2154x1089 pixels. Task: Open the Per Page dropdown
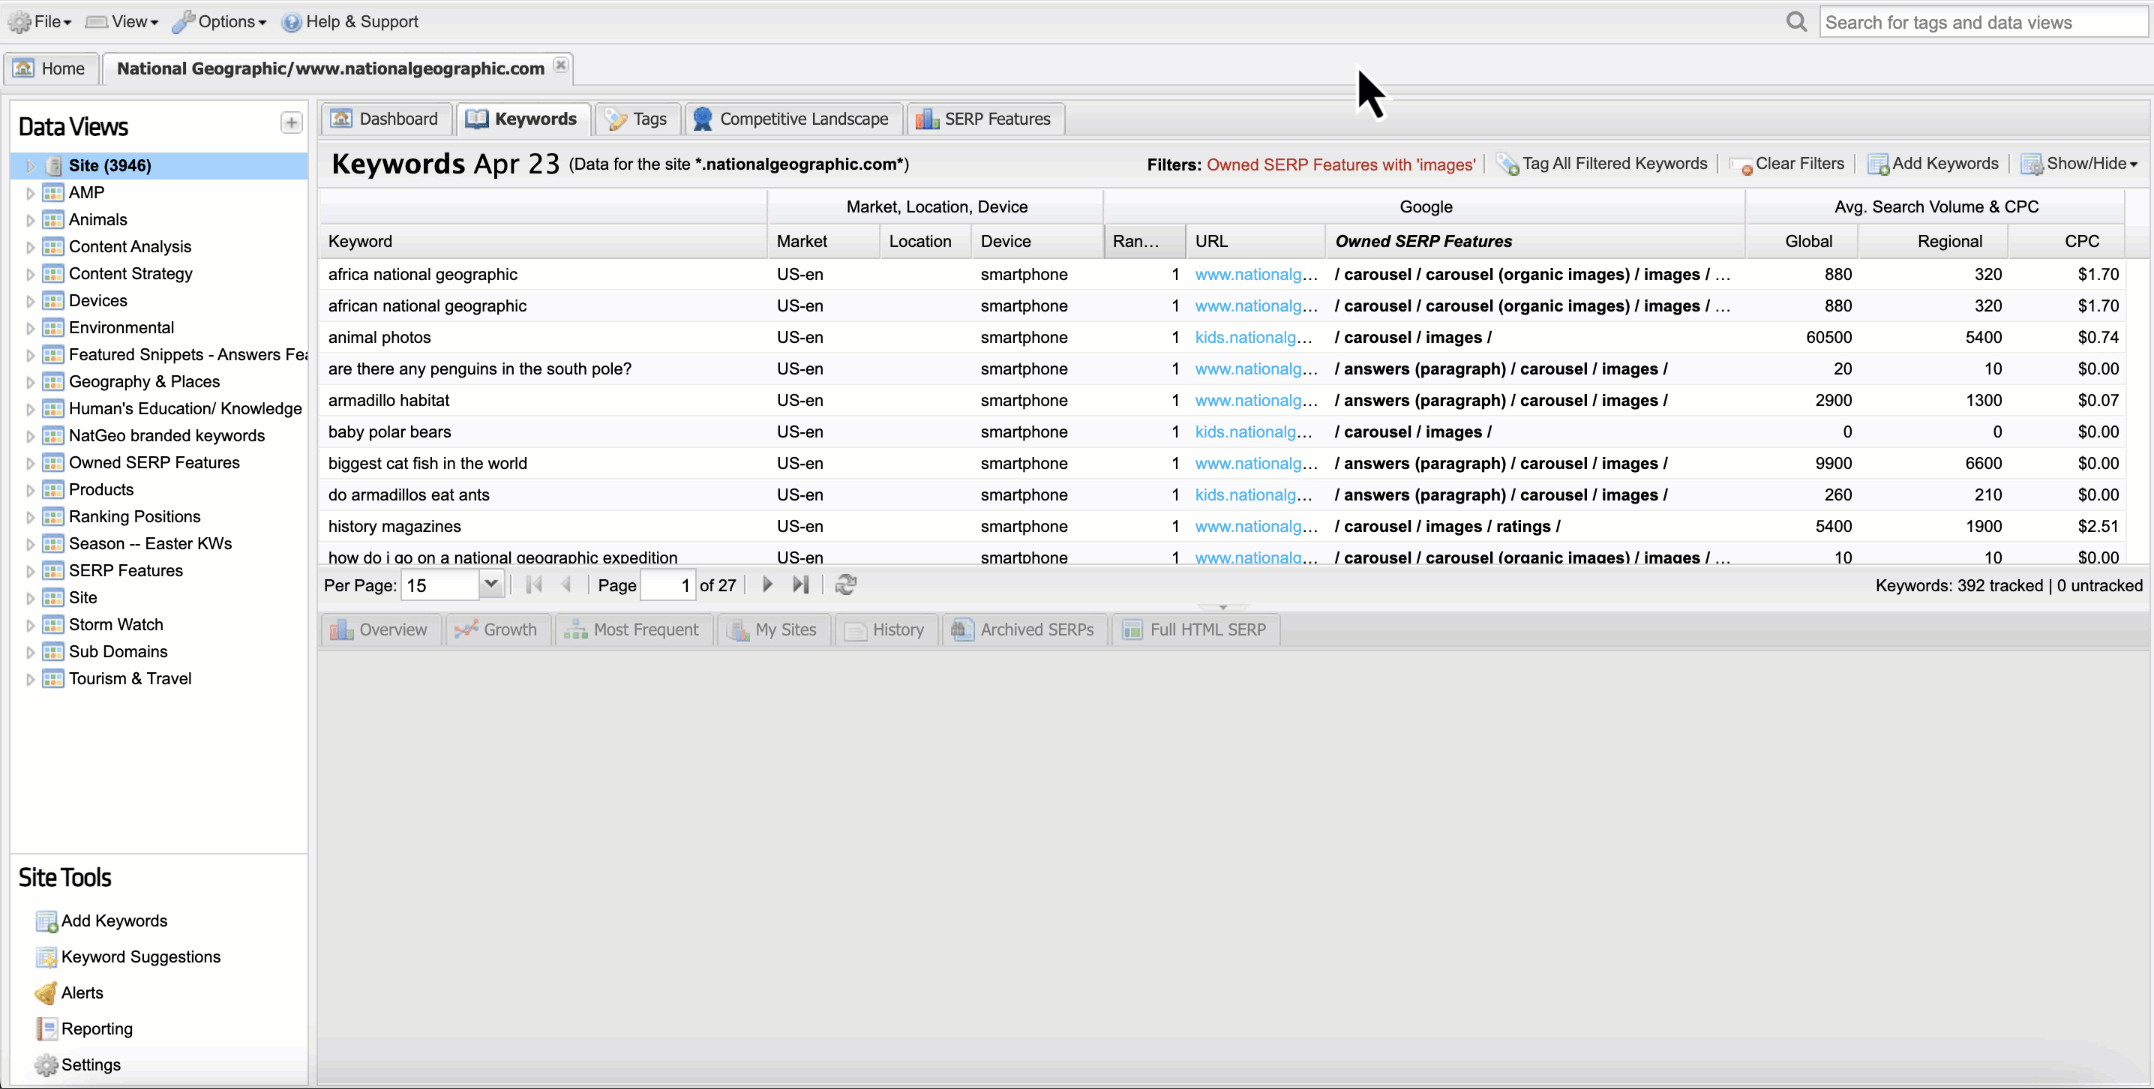[x=491, y=584]
